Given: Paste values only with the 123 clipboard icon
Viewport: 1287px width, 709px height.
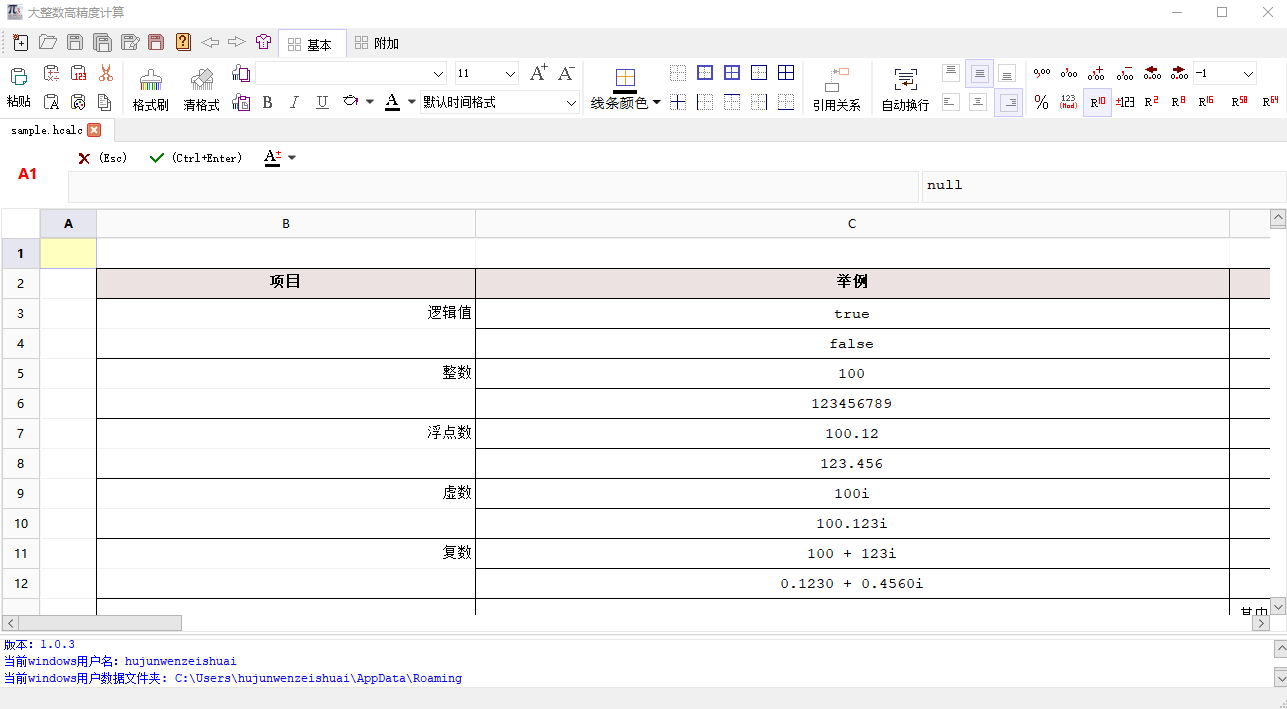Looking at the screenshot, I should (78, 74).
